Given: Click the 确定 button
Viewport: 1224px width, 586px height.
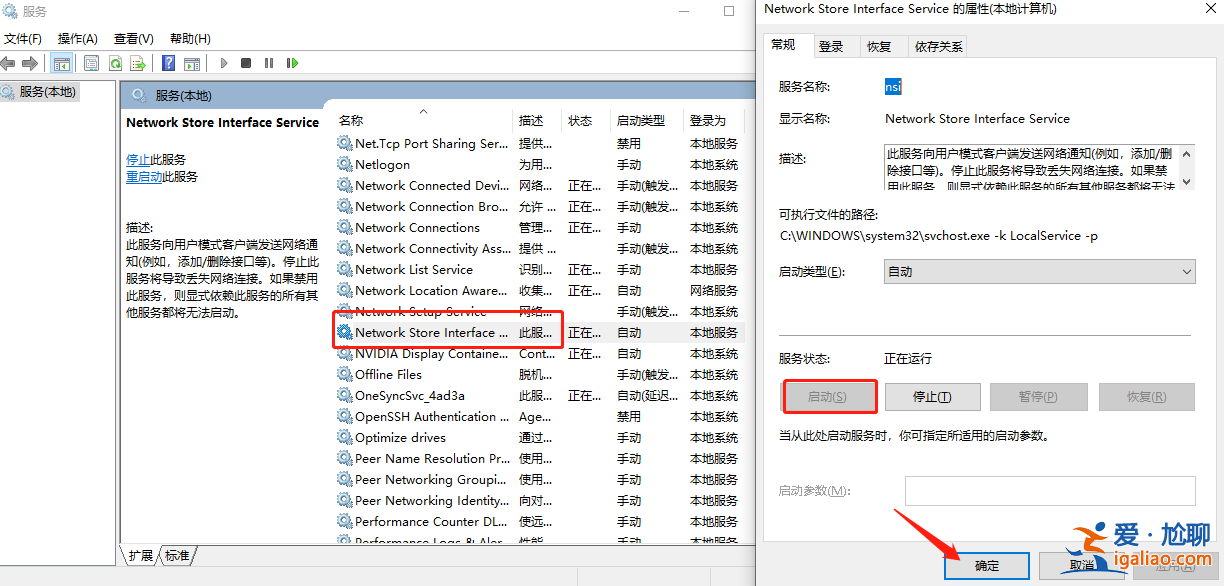Looking at the screenshot, I should click(x=986, y=565).
